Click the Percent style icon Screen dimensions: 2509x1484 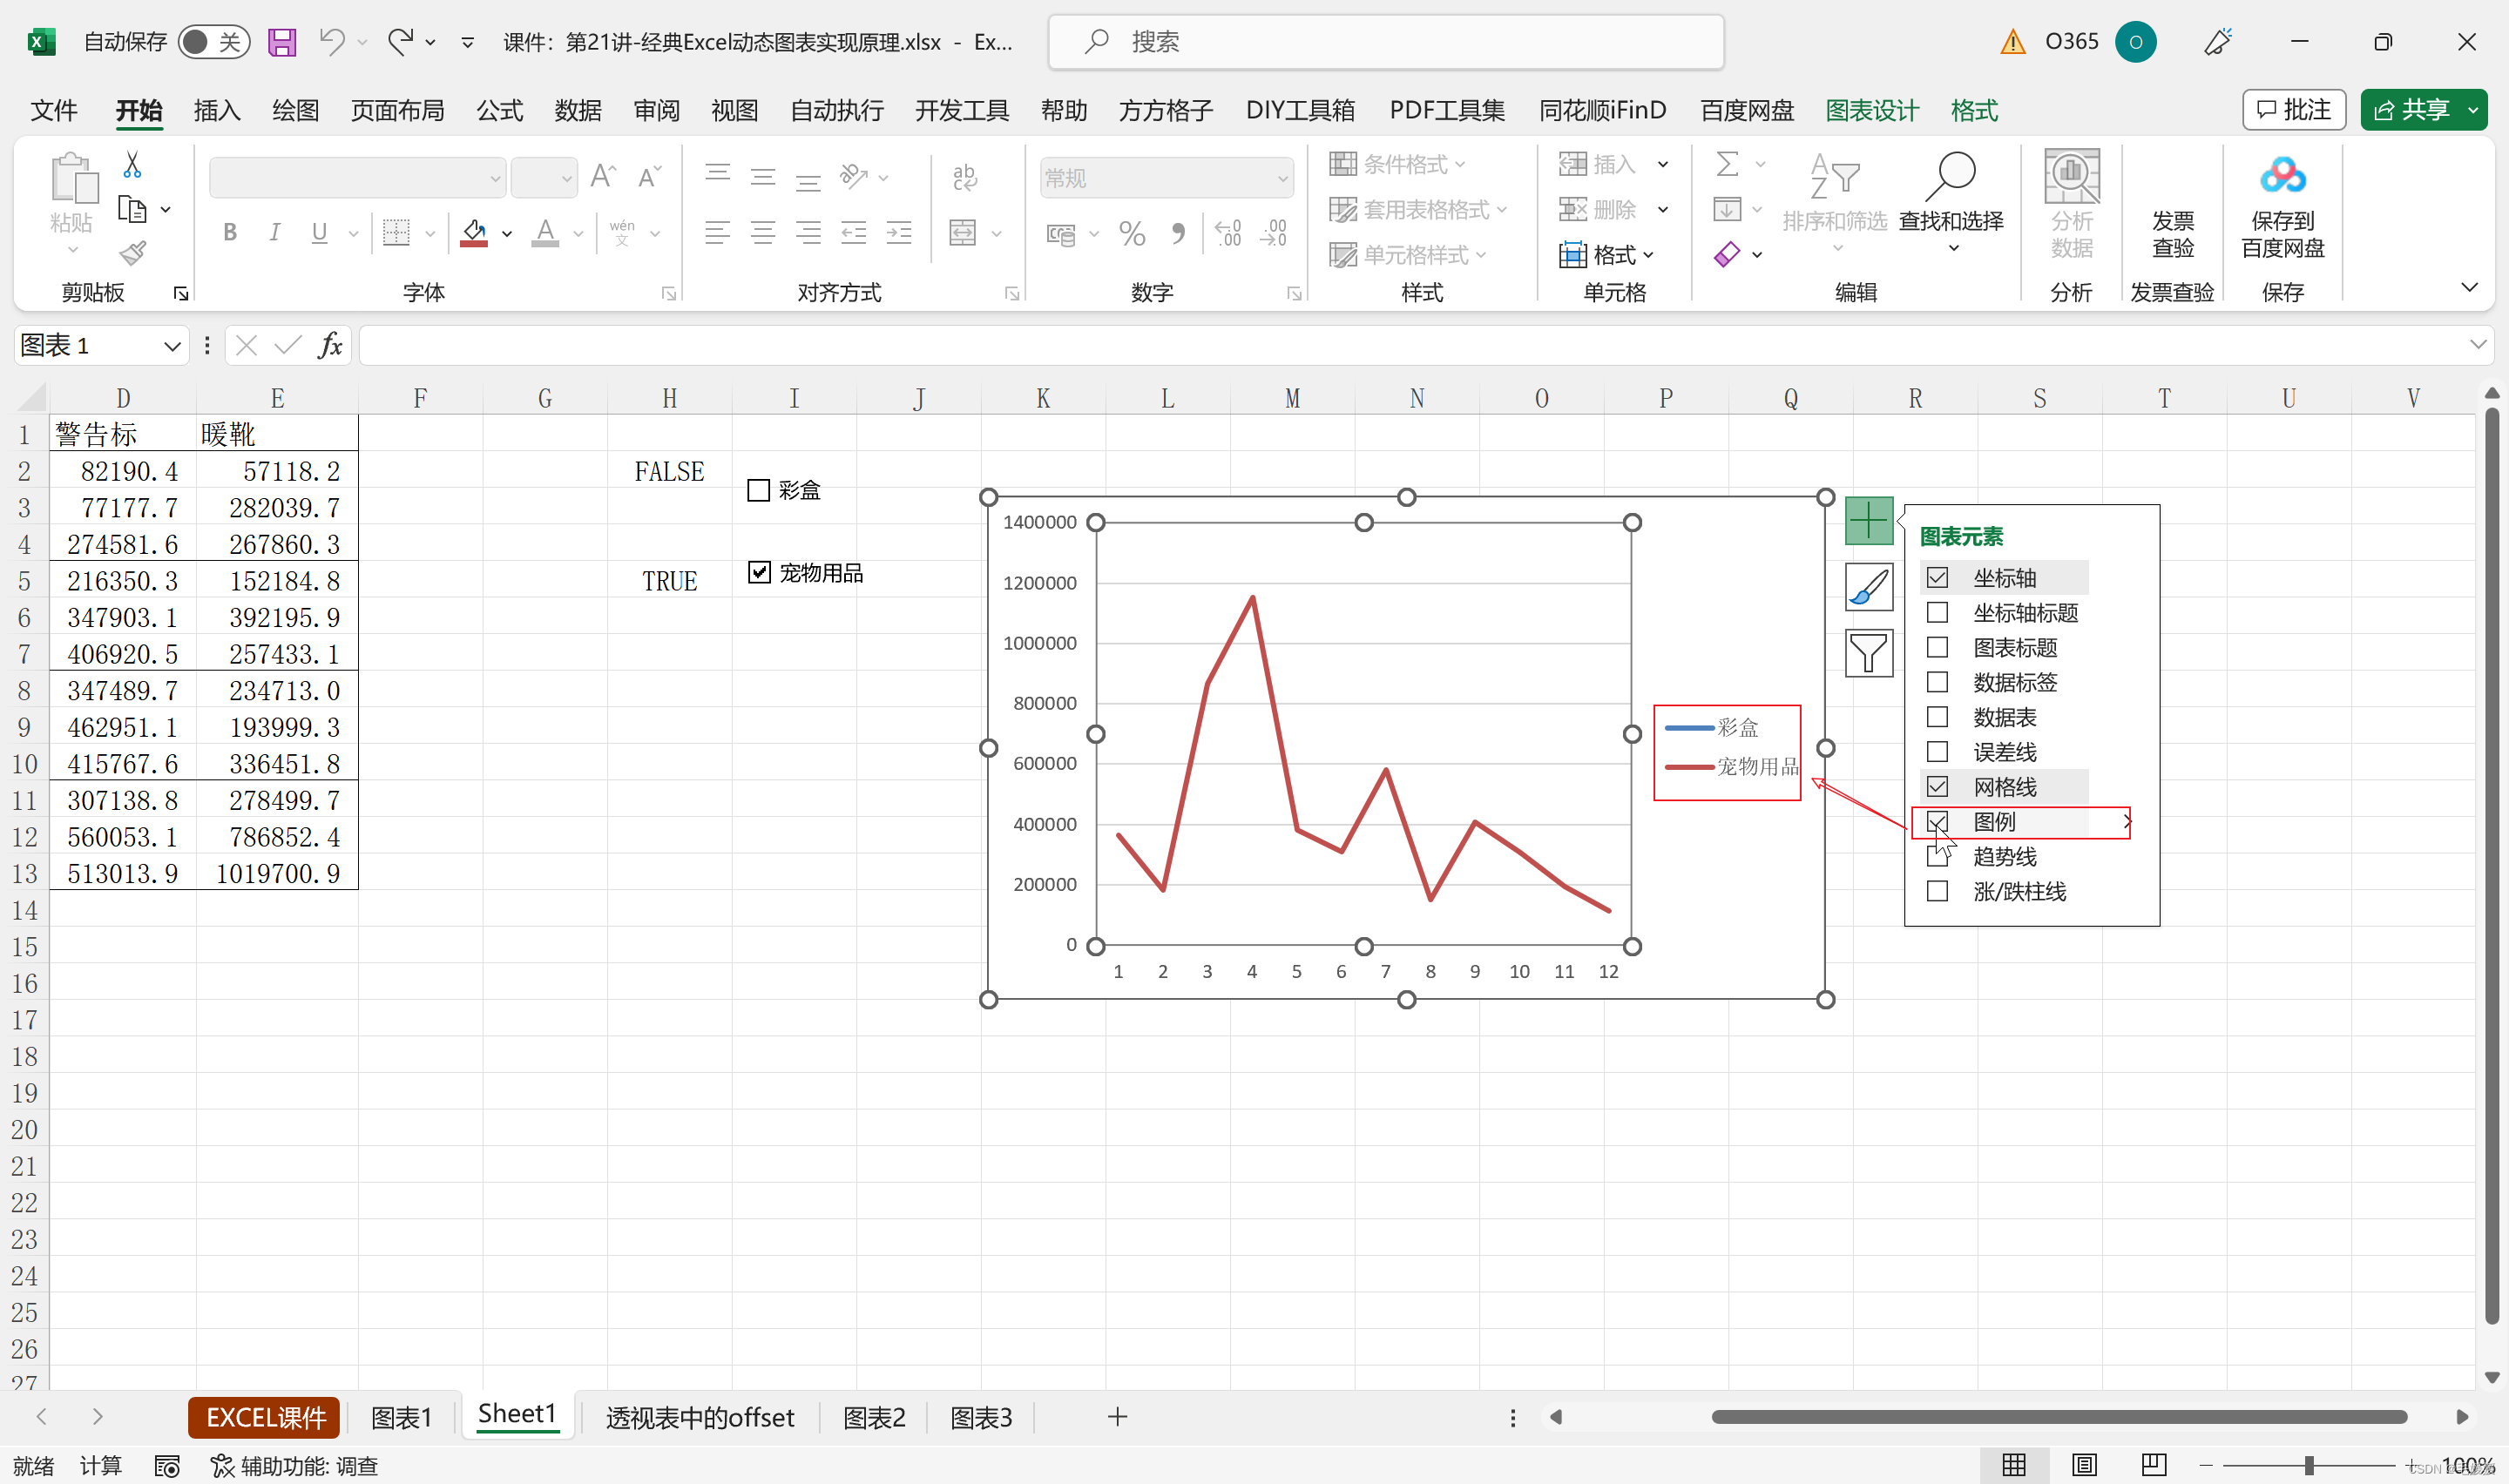pos(1132,234)
